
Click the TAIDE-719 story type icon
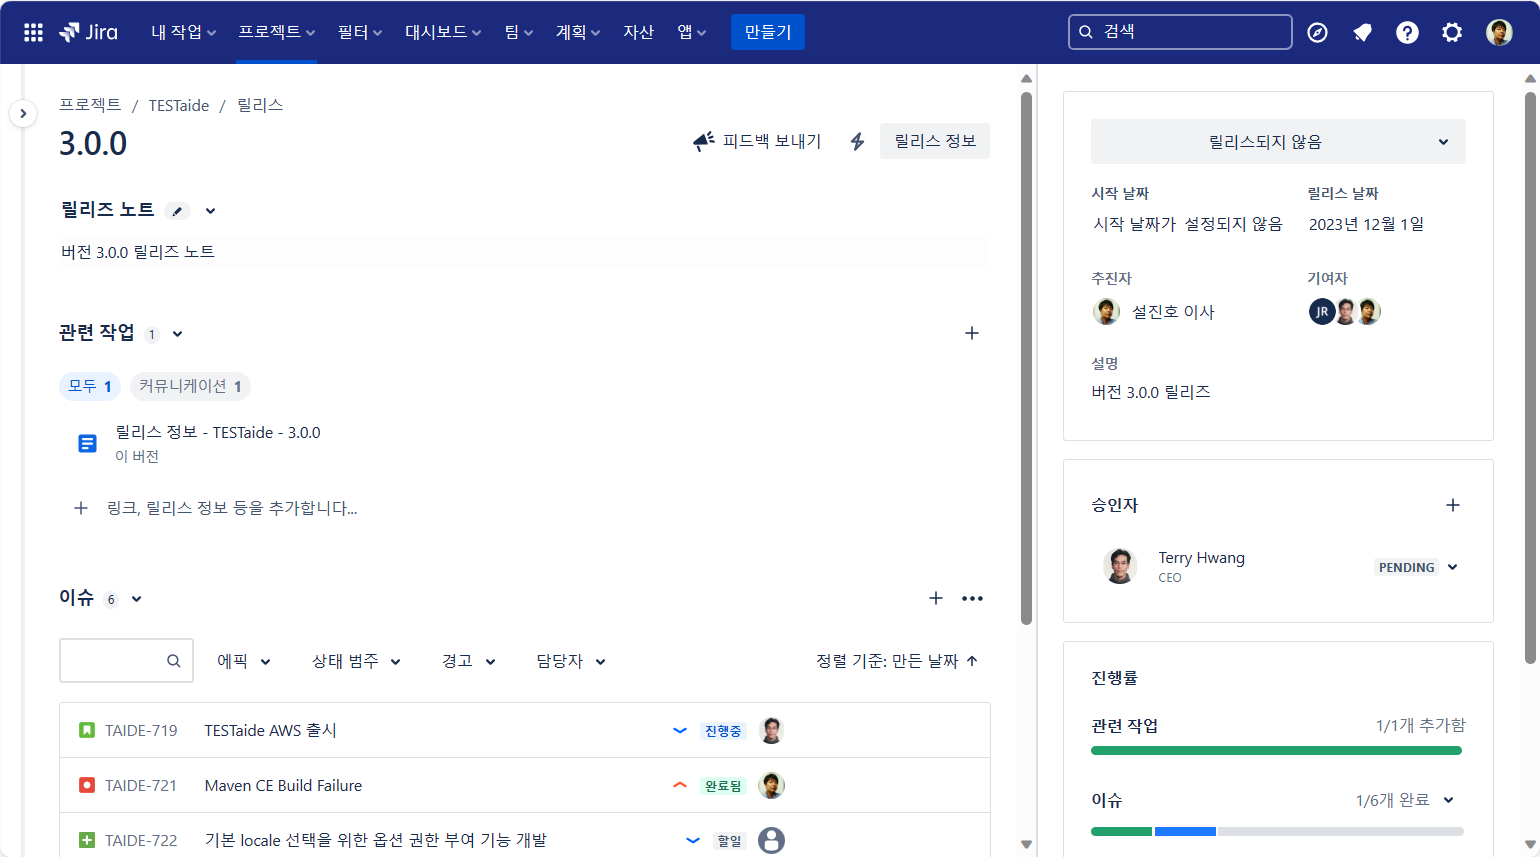(87, 730)
